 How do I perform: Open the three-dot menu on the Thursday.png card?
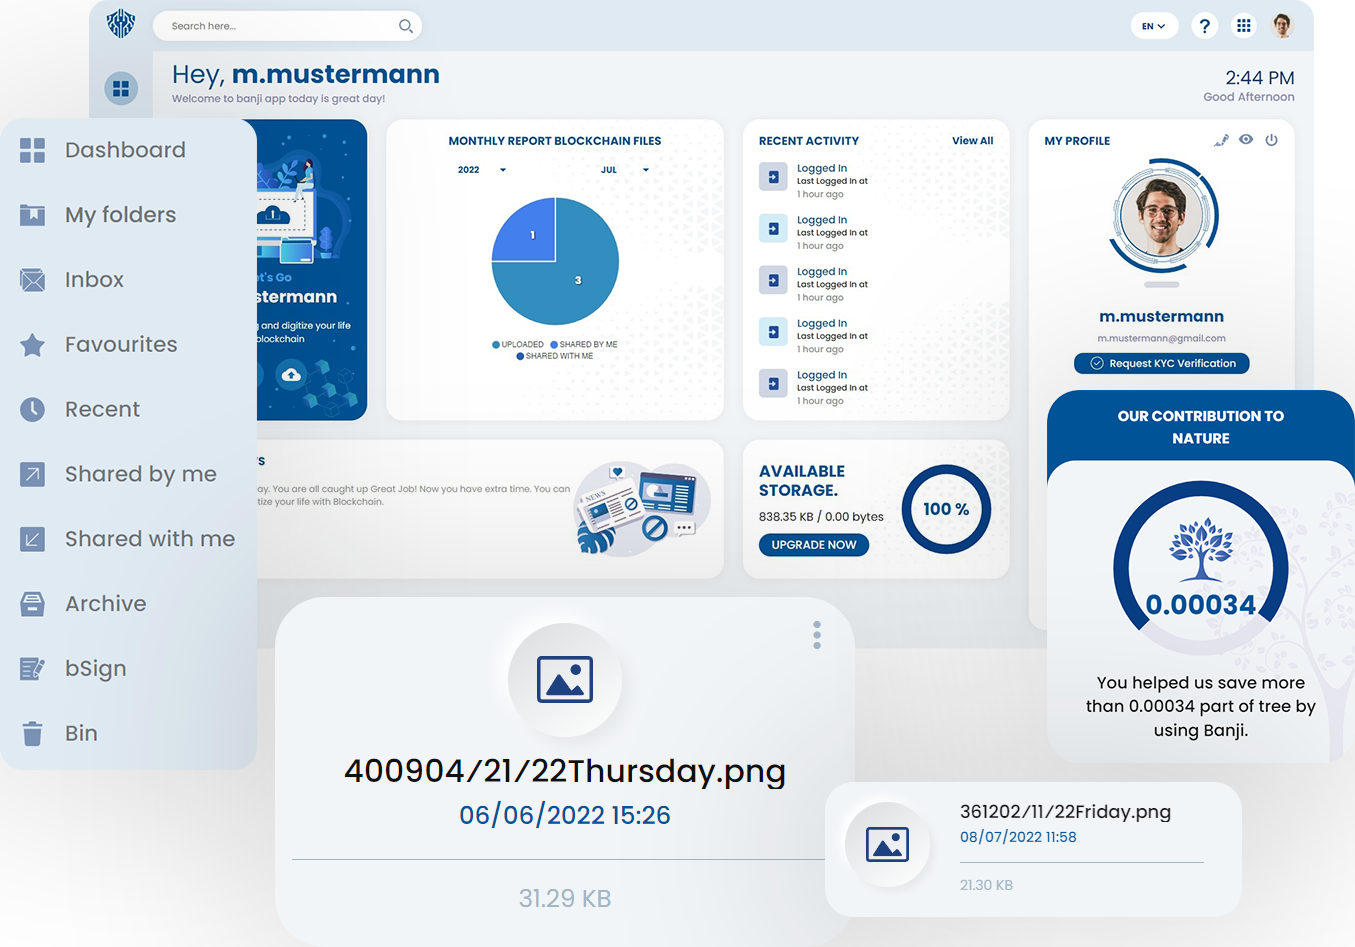pos(817,635)
